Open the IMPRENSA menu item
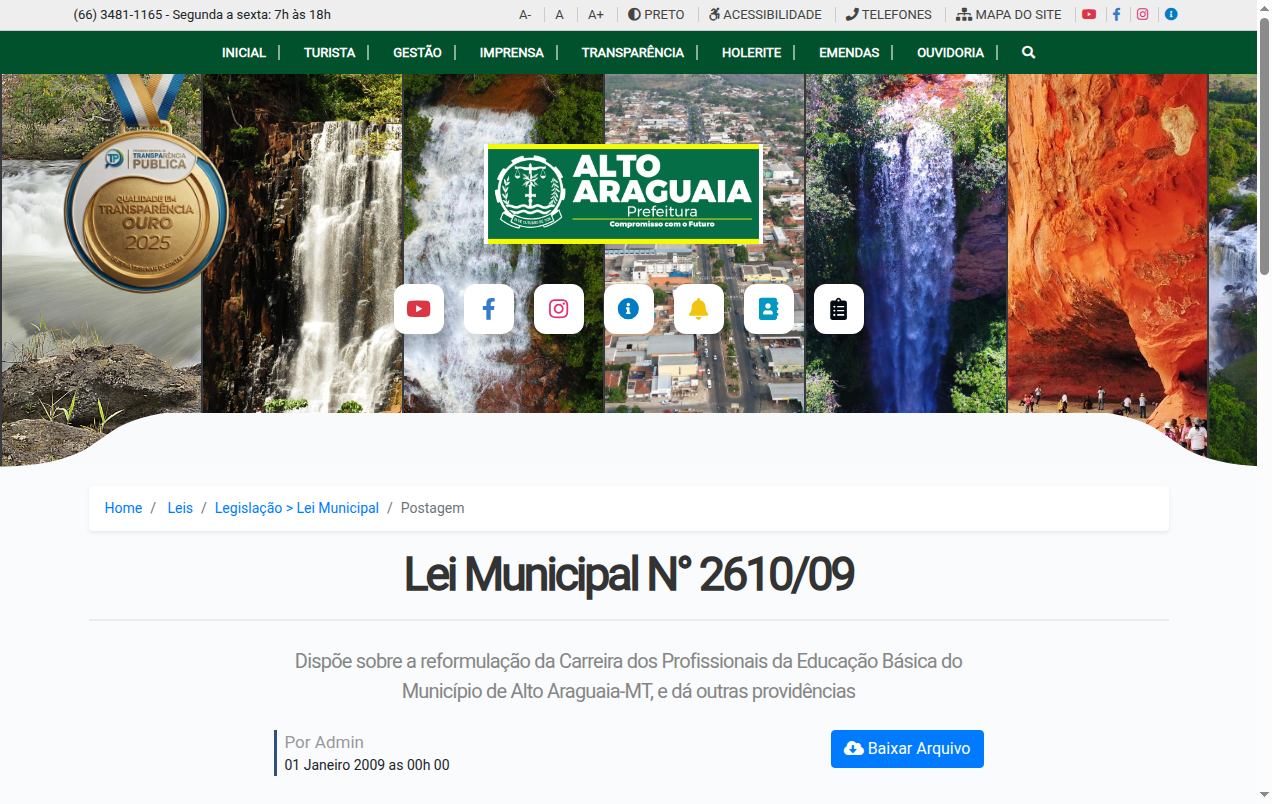This screenshot has width=1272, height=804. [x=512, y=53]
